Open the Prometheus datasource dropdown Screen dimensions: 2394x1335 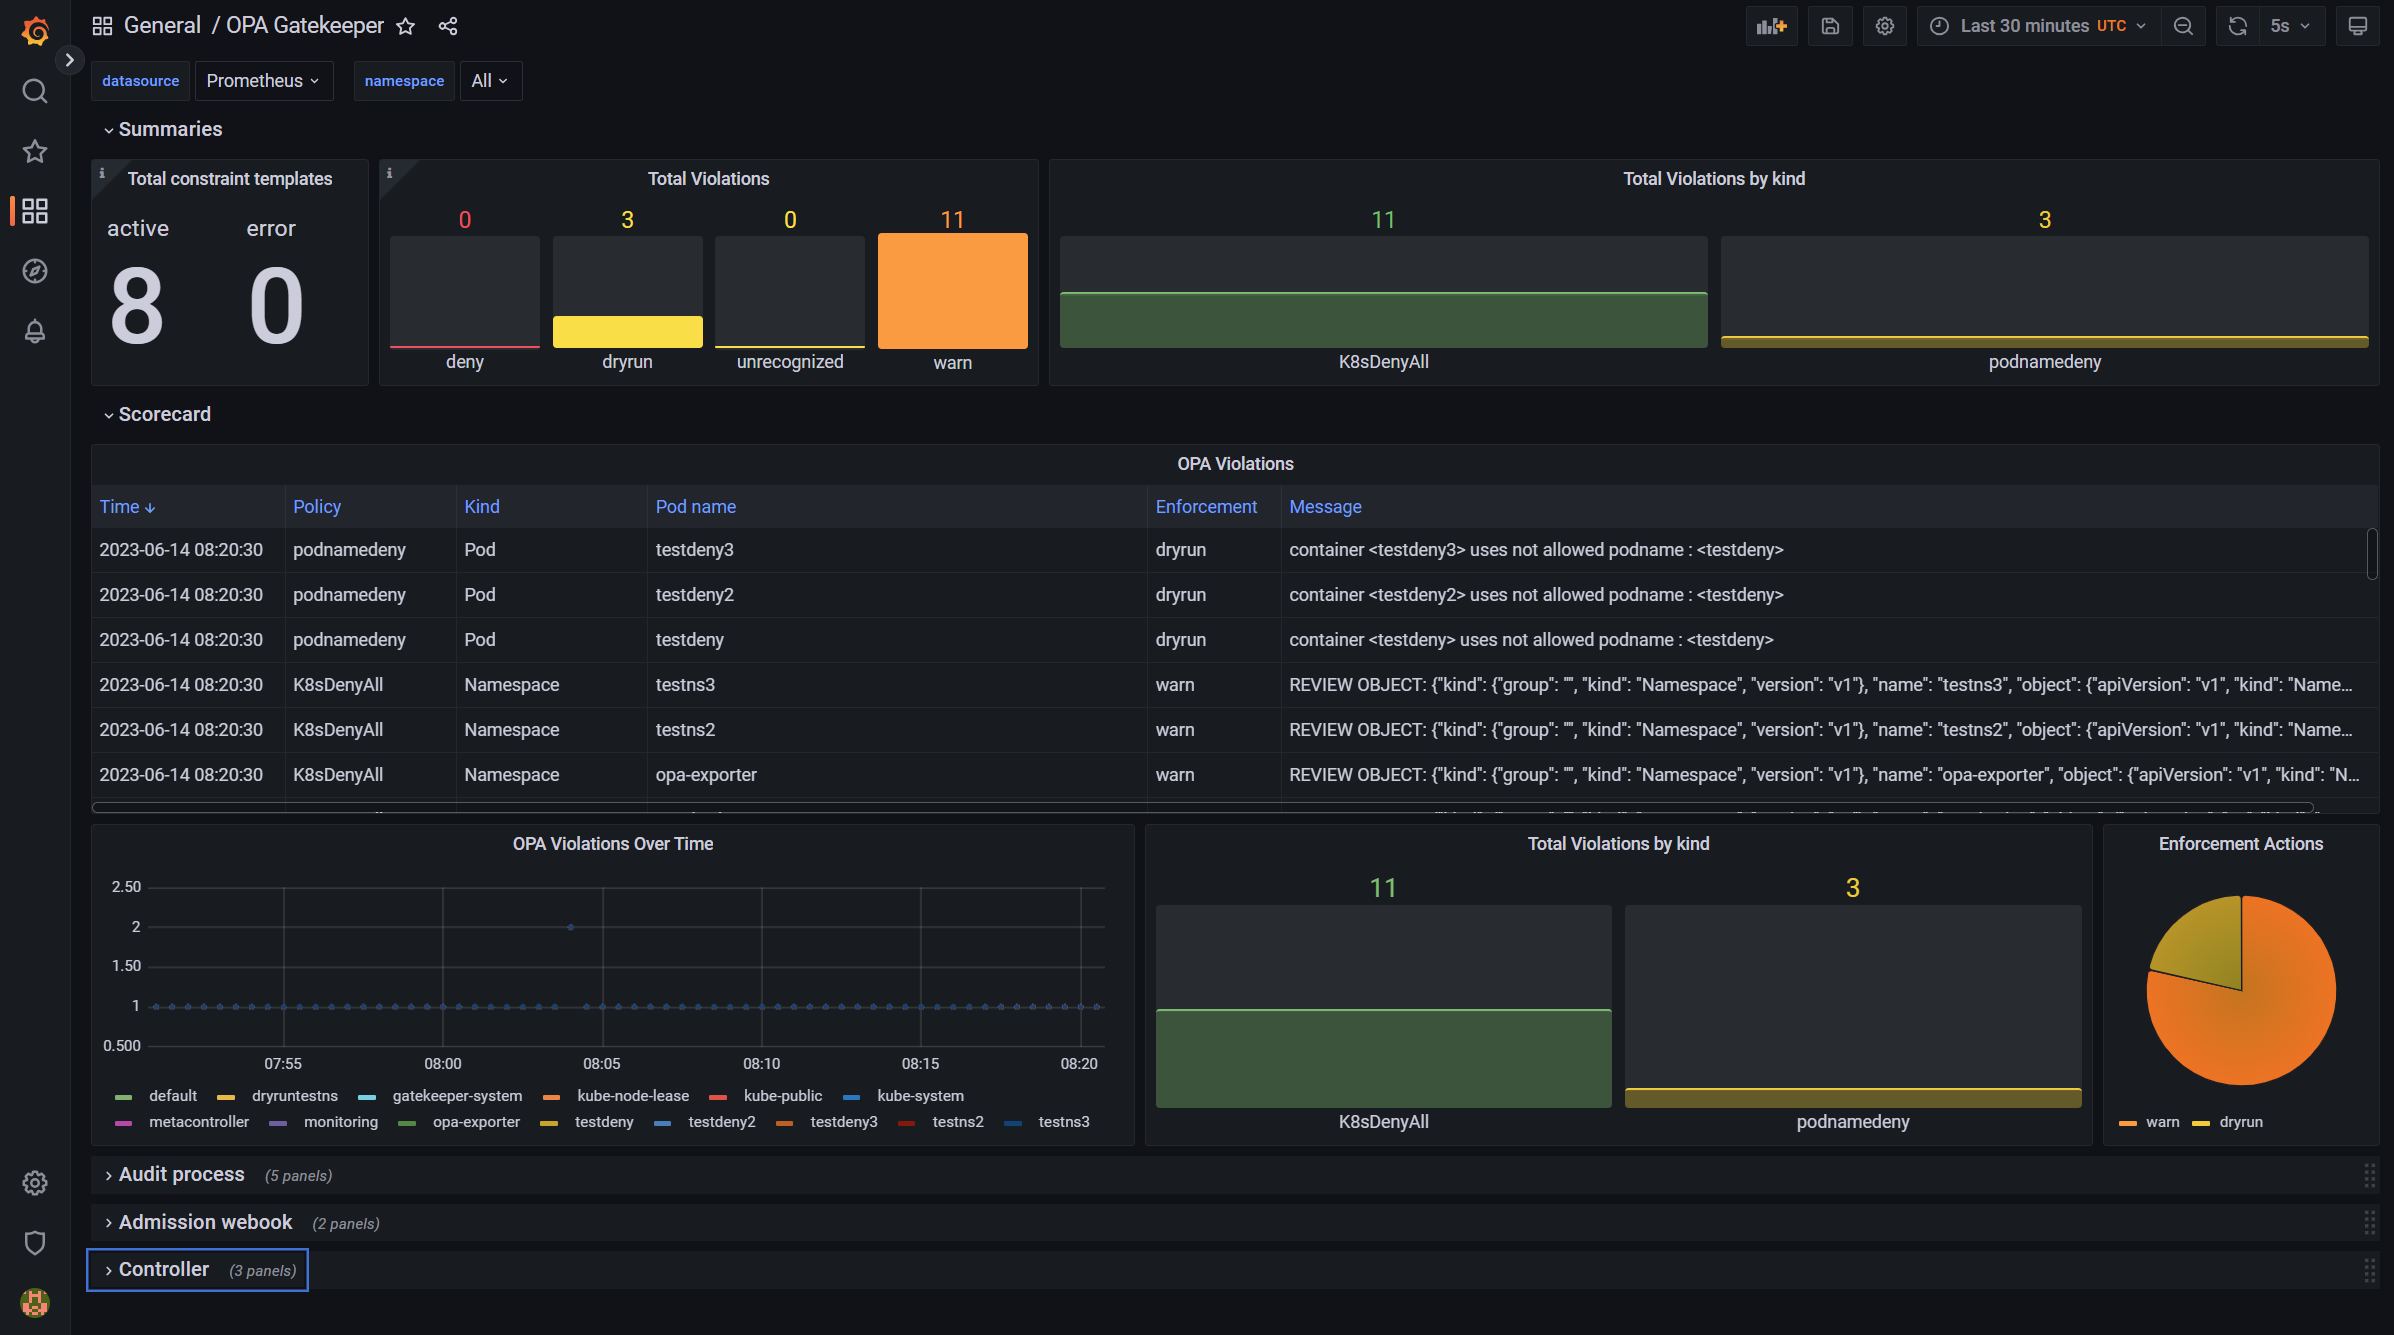point(263,81)
